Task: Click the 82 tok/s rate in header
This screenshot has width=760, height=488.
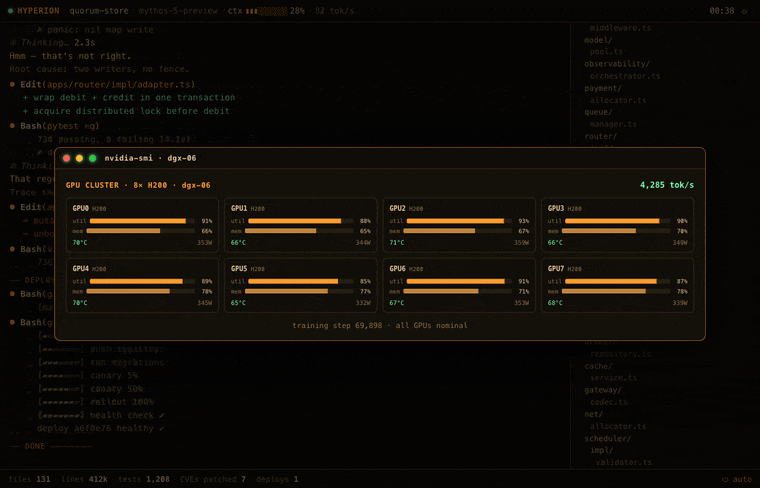Action: [x=334, y=11]
